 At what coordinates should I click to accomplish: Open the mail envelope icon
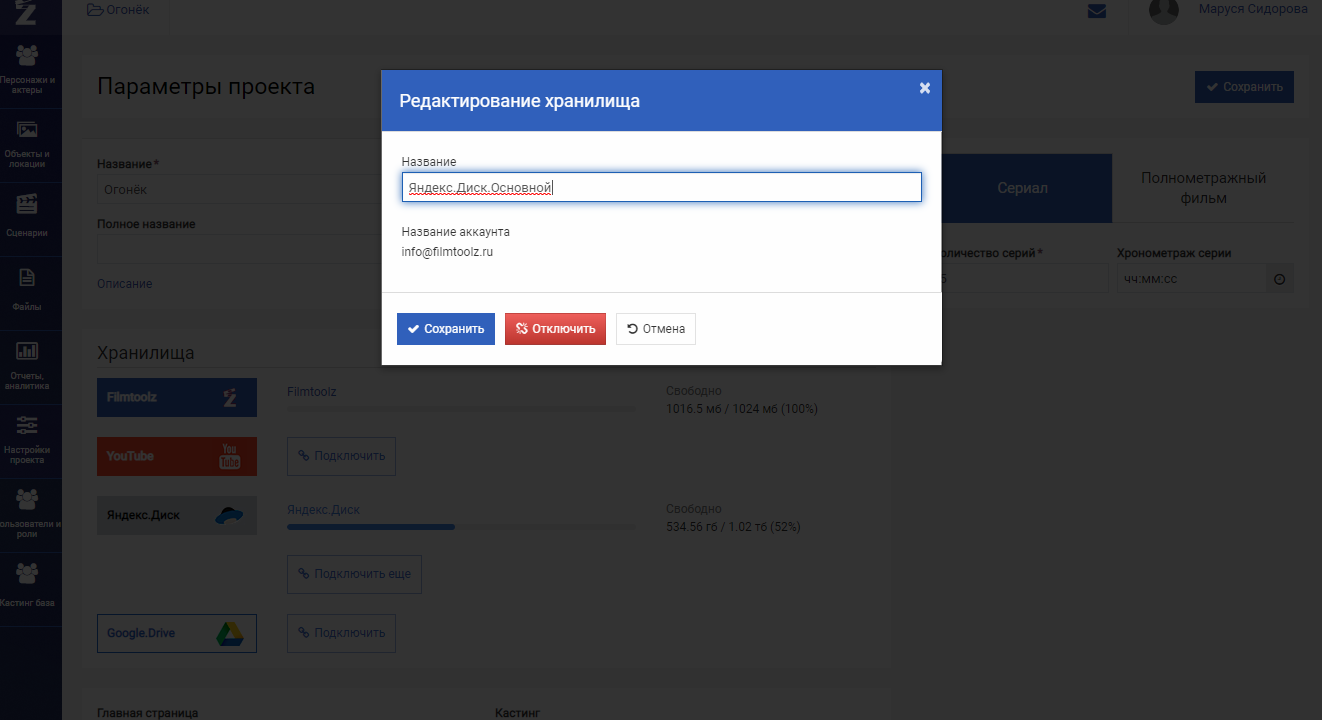(x=1097, y=11)
